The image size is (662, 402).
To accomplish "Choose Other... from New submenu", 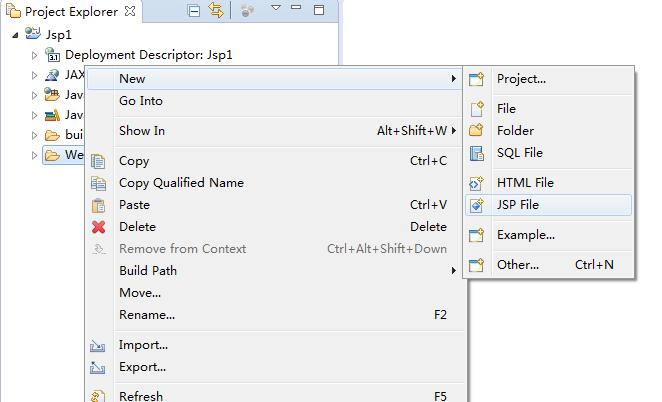I will coord(517,265).
